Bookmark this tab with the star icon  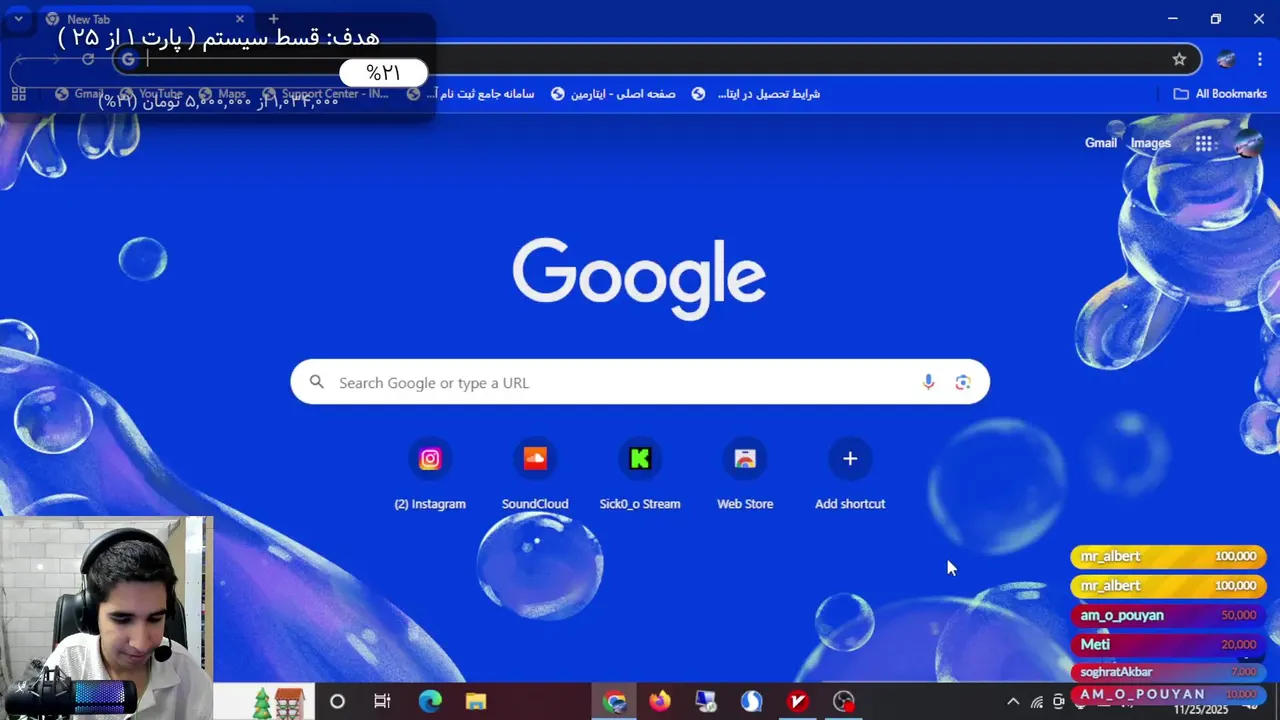(1179, 59)
